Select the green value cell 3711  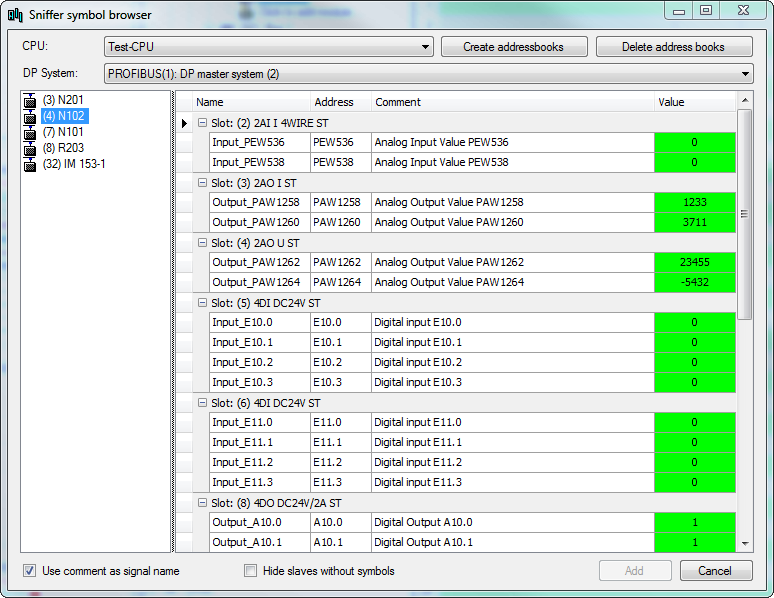pos(695,222)
